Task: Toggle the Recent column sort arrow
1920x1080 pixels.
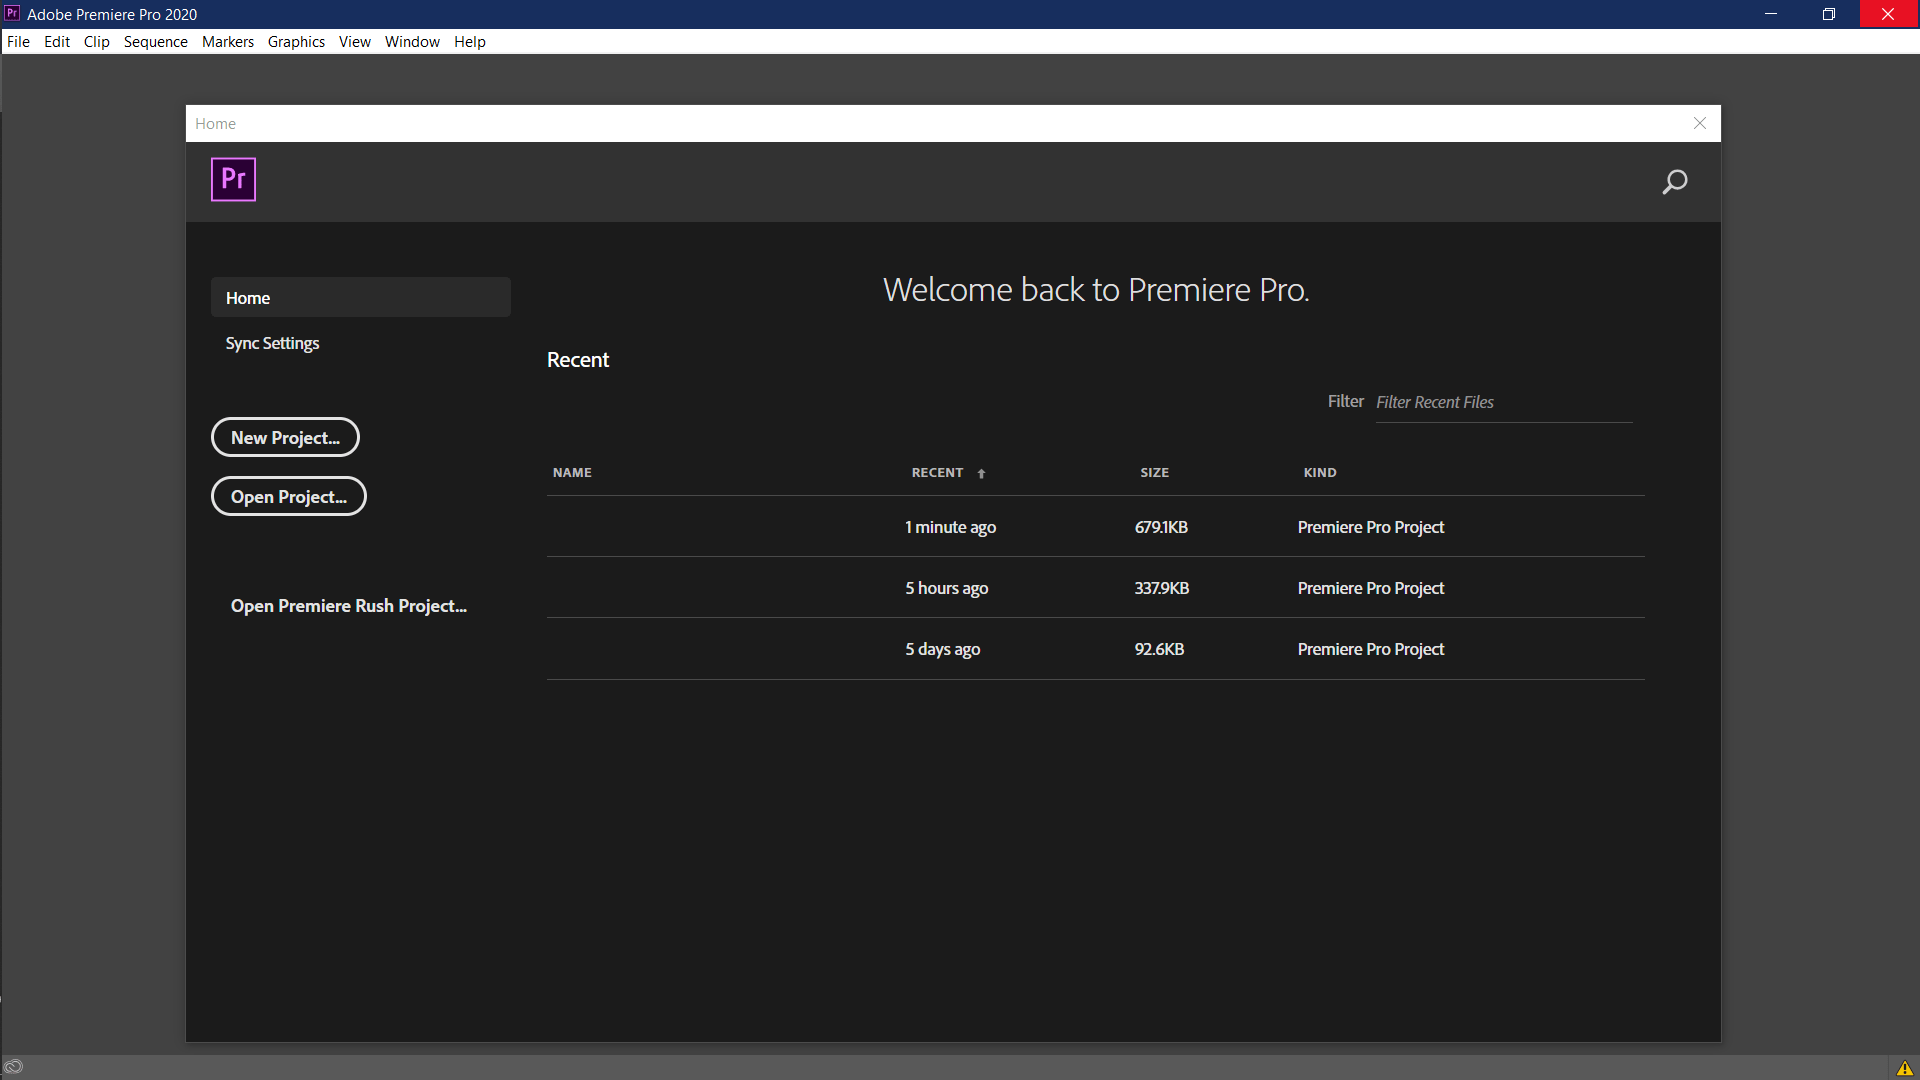Action: pos(981,473)
